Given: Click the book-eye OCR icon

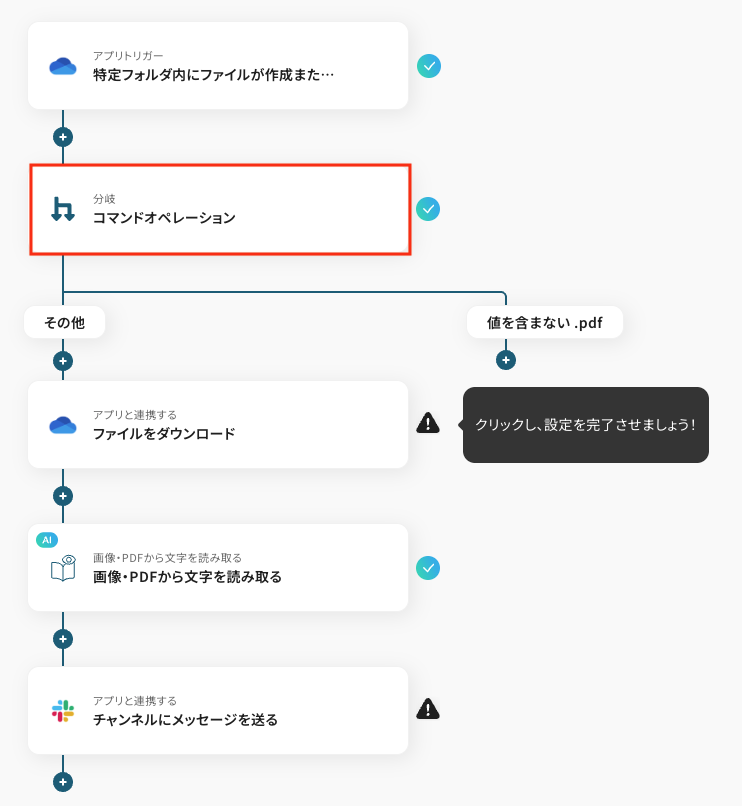Looking at the screenshot, I should click(x=63, y=568).
